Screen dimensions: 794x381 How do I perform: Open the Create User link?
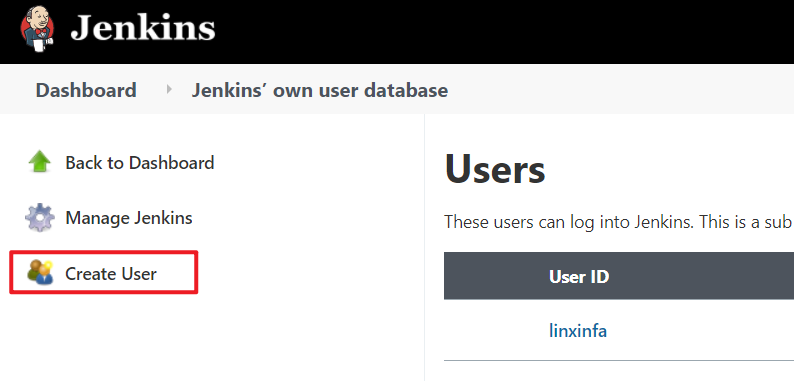[111, 274]
